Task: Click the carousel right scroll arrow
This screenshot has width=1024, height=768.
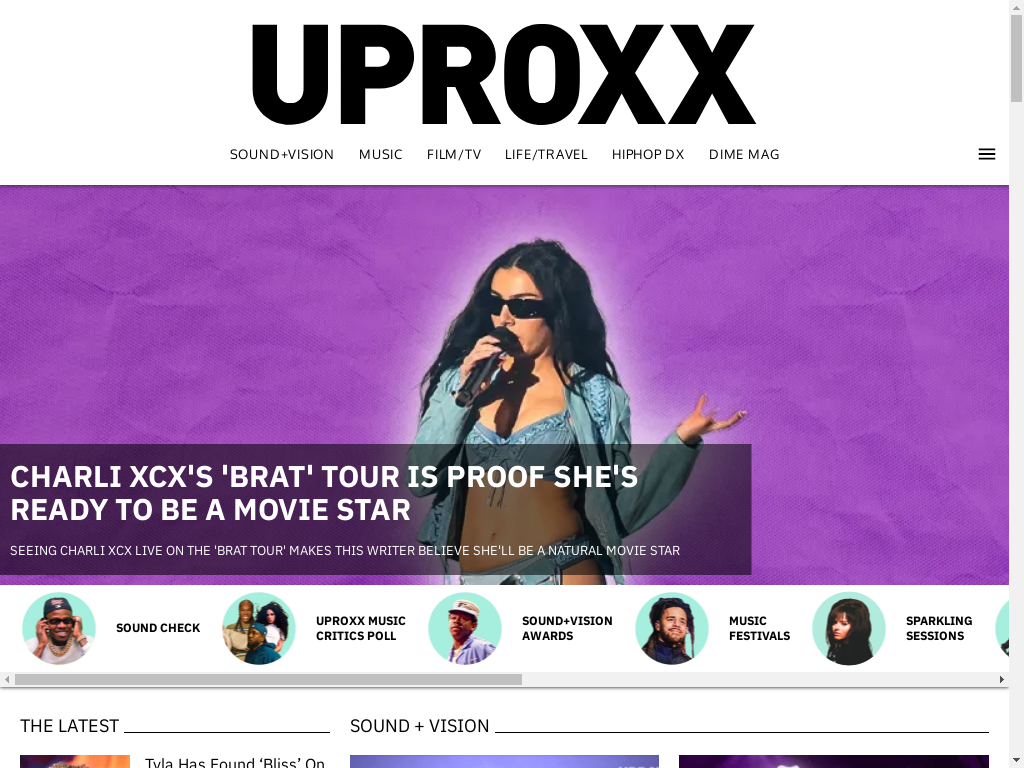Action: tap(1002, 679)
